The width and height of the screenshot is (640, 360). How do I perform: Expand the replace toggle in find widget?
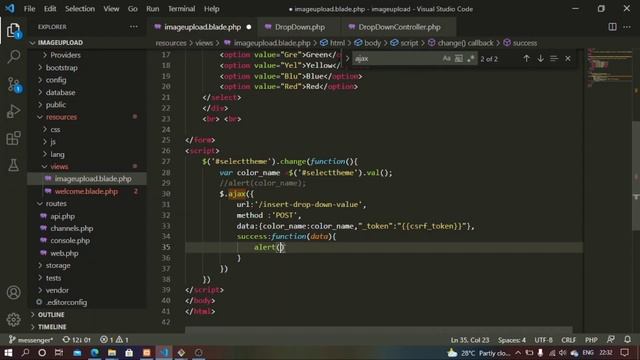pos(347,58)
